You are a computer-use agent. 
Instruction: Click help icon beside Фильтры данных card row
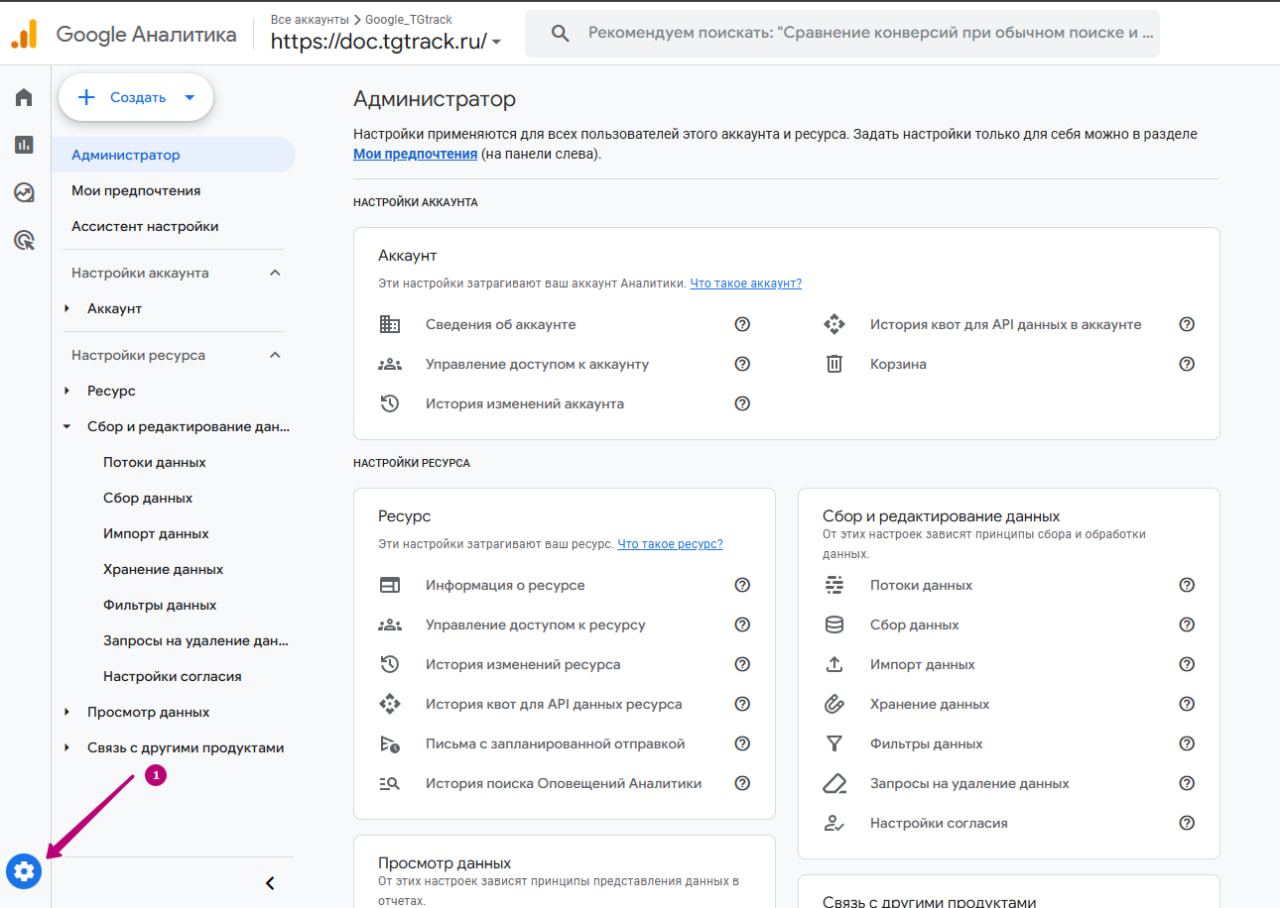point(1186,744)
